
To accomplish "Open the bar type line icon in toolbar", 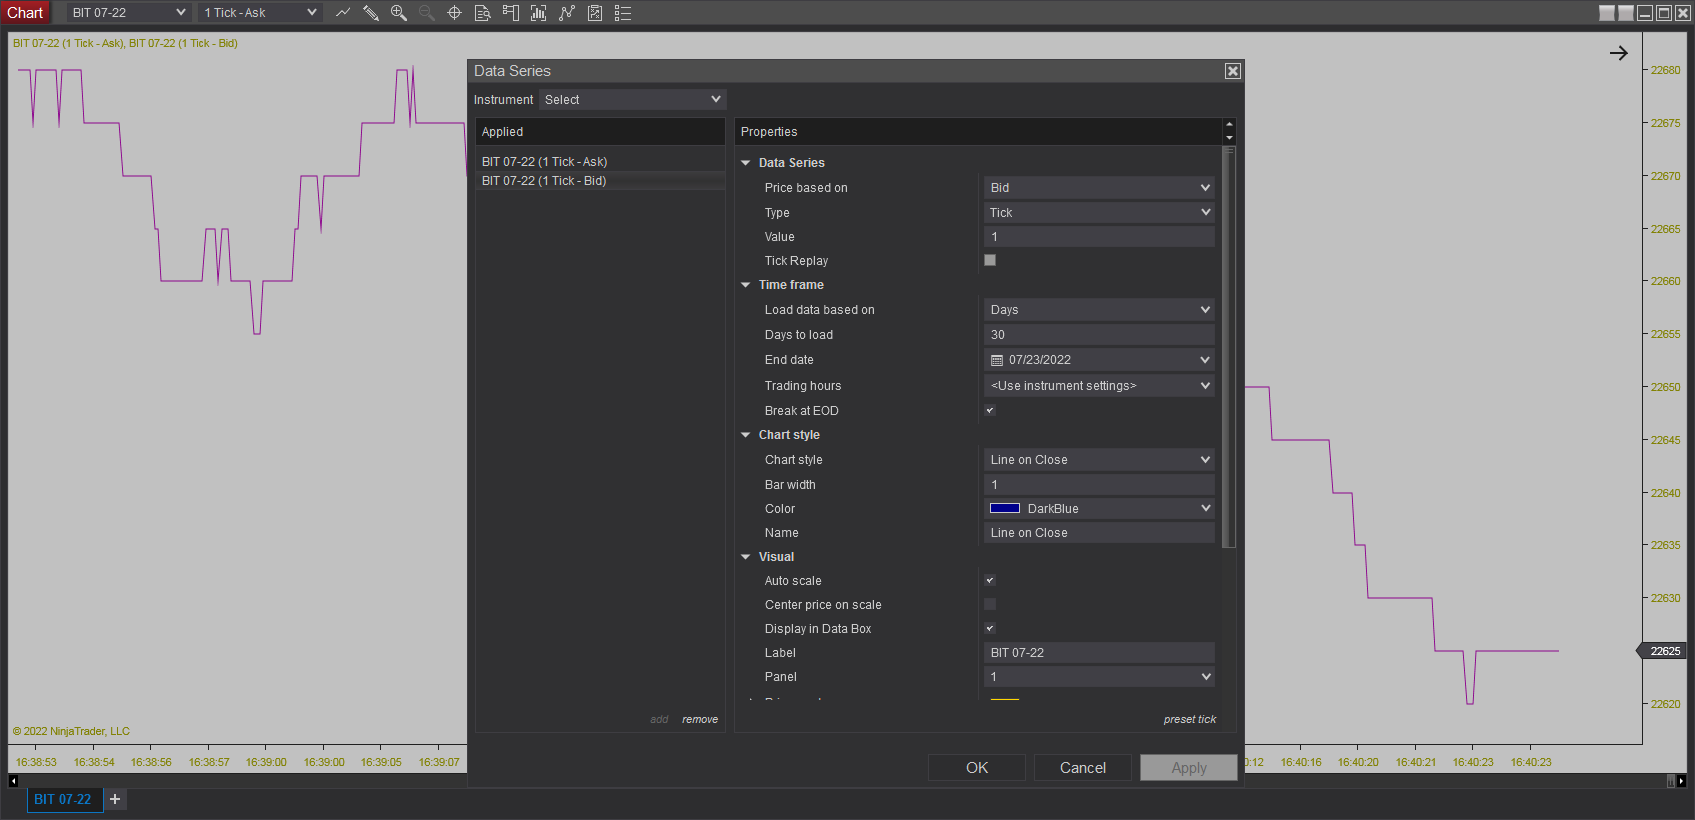I will [343, 13].
